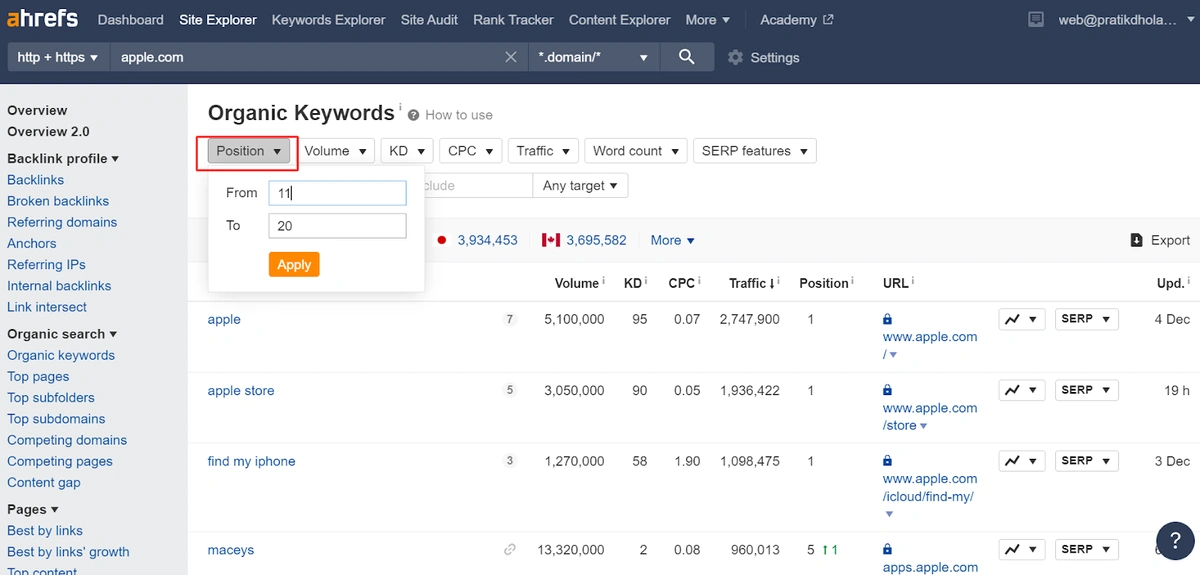Expand the protocol http + https selector

pyautogui.click(x=58, y=57)
